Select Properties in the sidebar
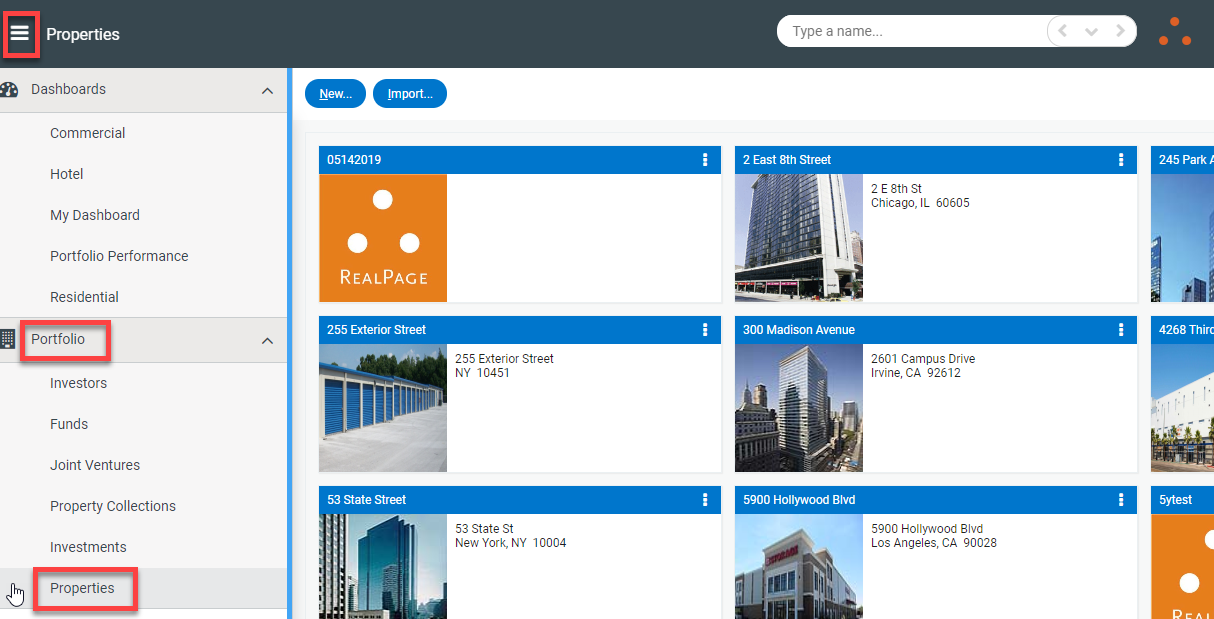 tap(82, 588)
